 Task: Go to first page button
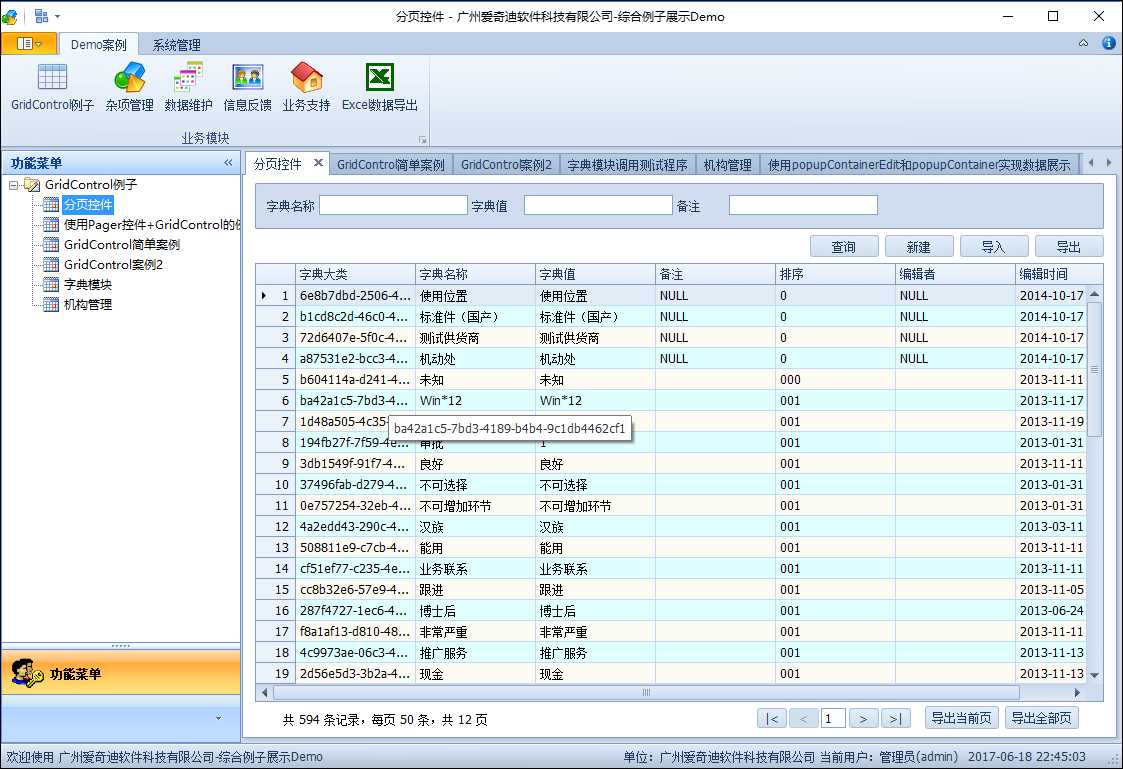tap(772, 718)
